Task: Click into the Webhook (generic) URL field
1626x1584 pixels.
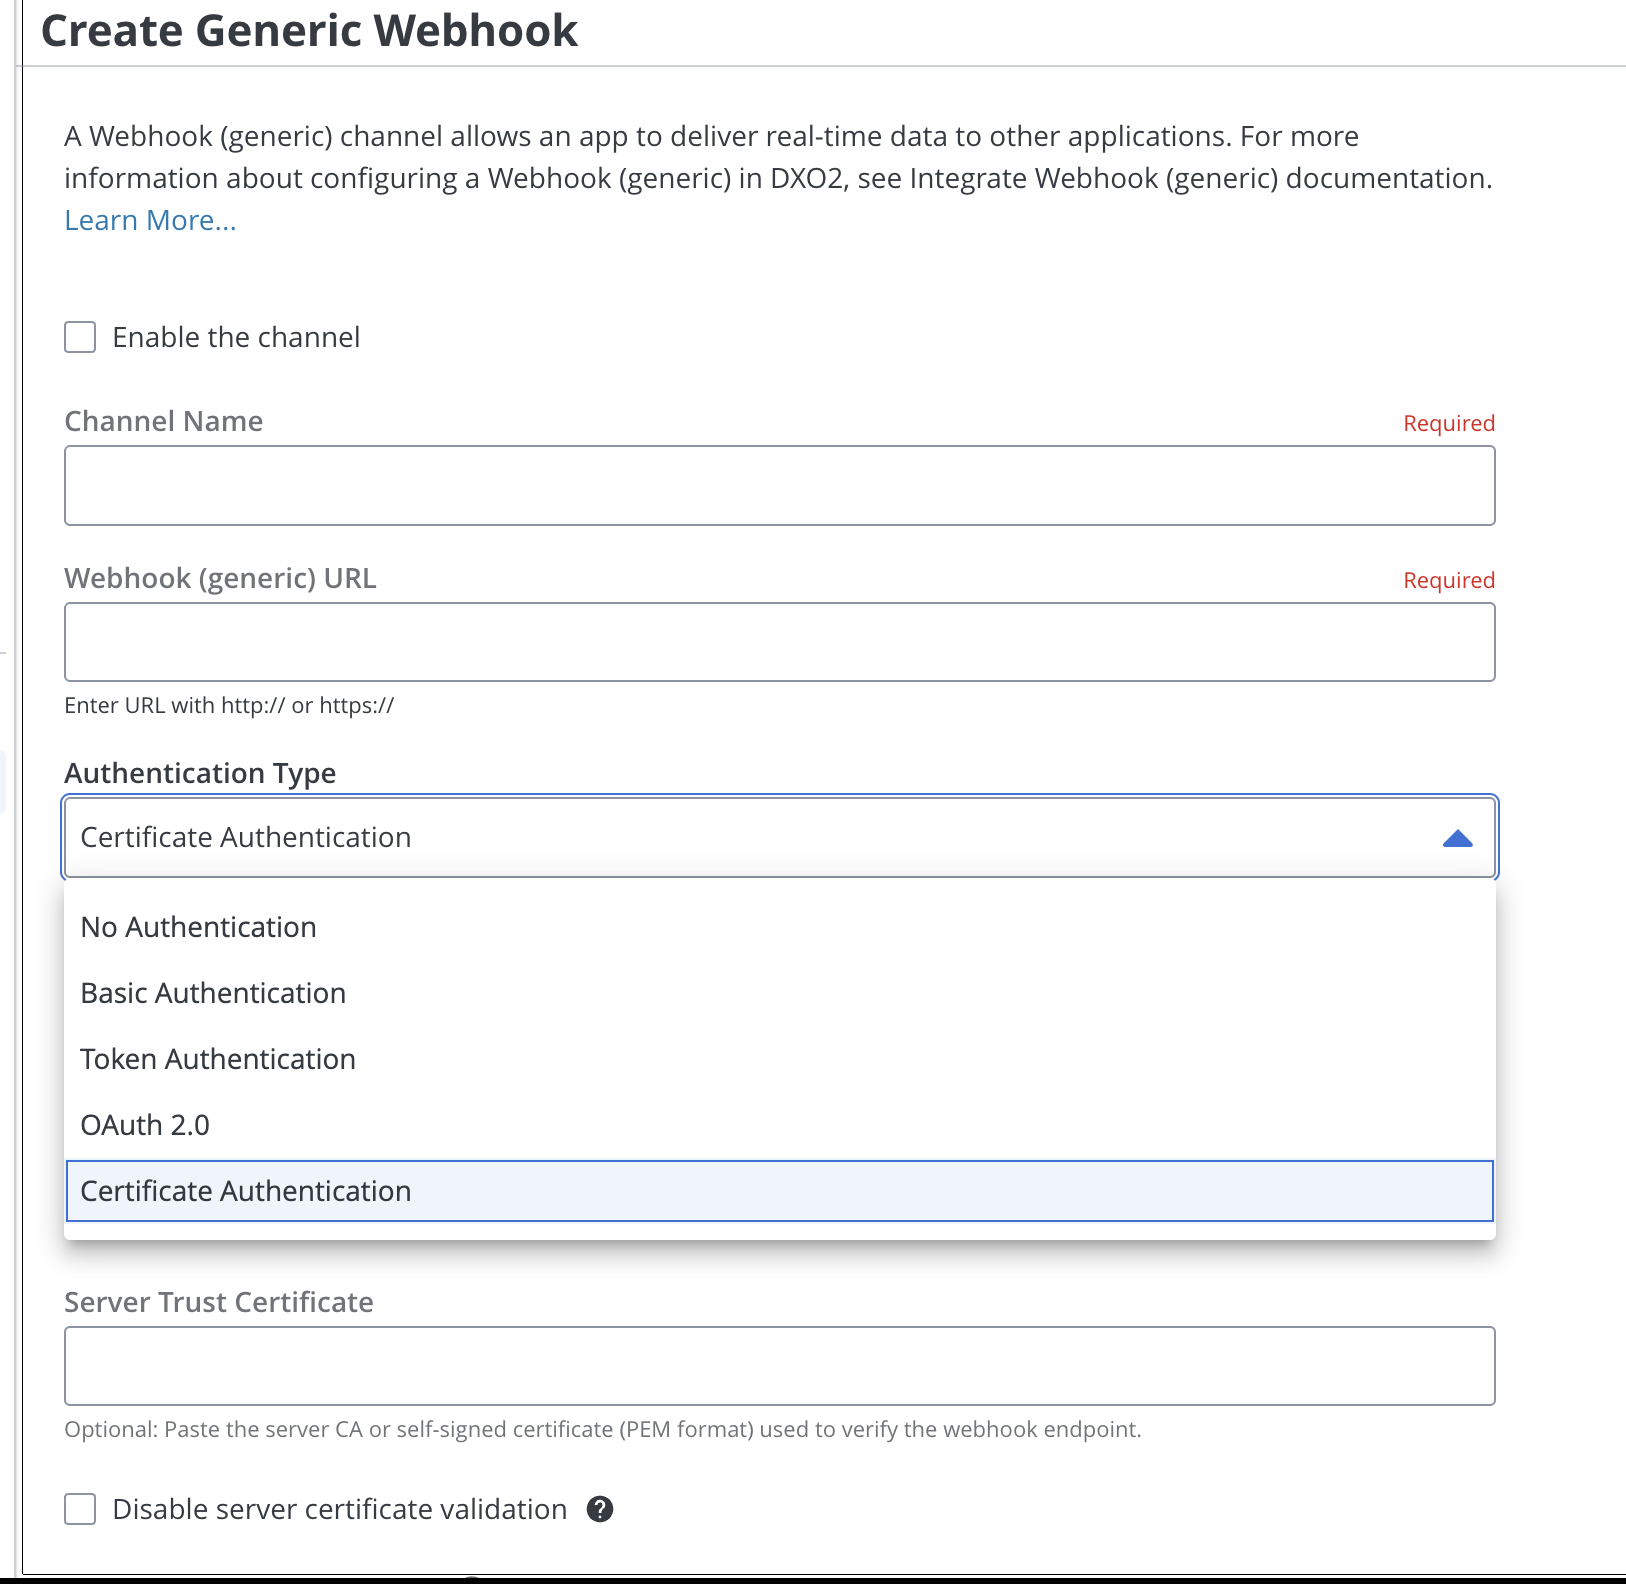Action: 780,642
